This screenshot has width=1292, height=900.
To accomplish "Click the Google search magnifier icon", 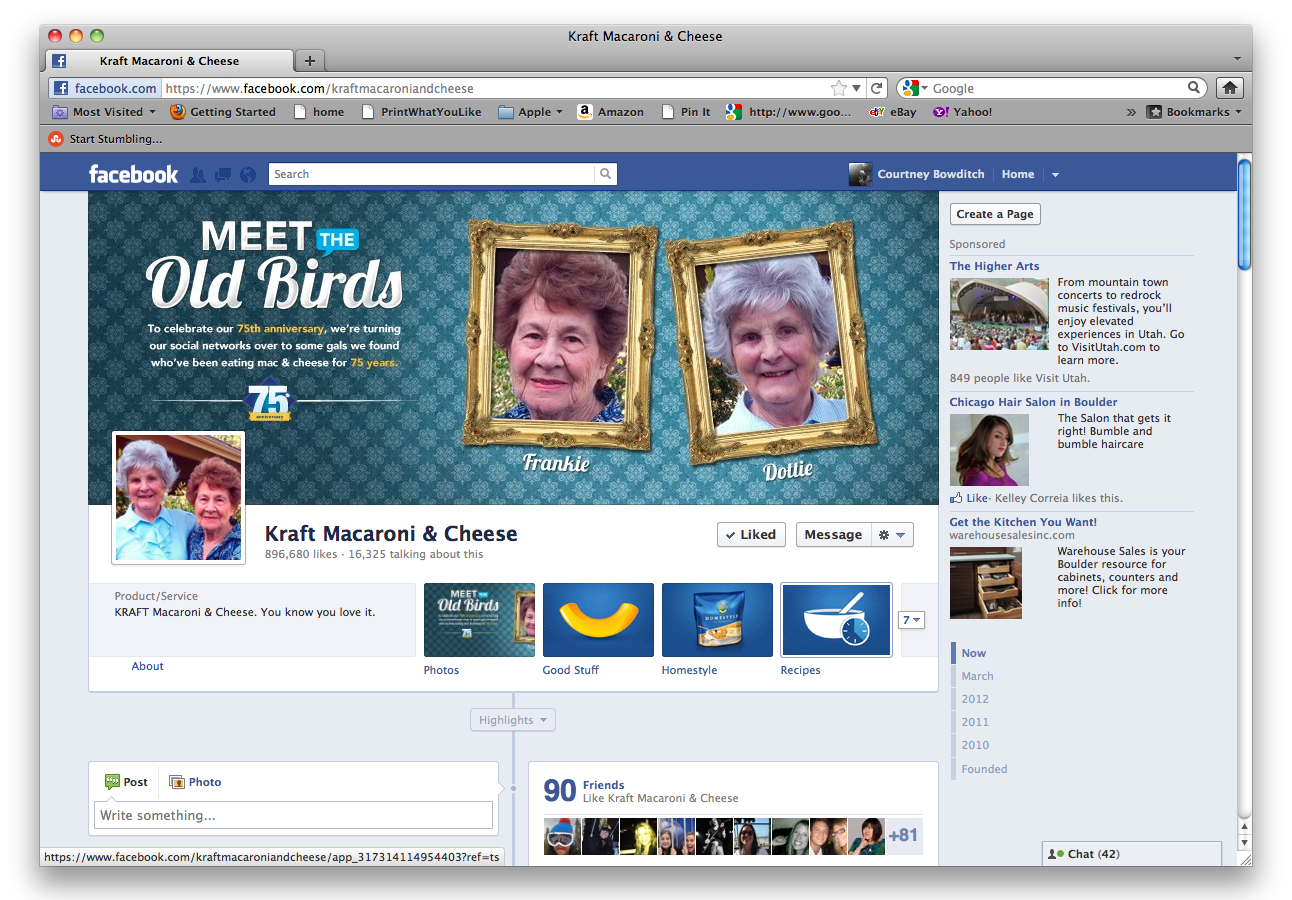I will coord(1194,88).
